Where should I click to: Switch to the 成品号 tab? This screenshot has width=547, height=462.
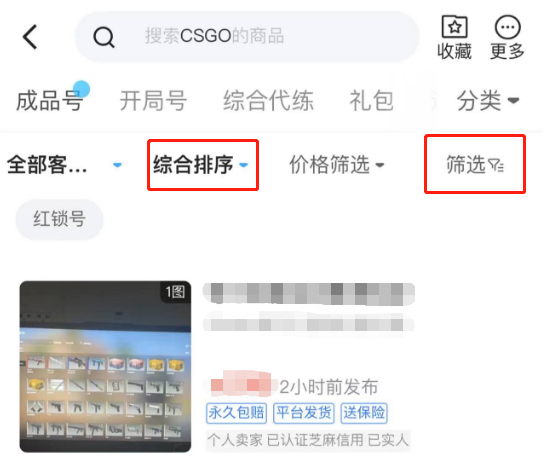(x=49, y=100)
